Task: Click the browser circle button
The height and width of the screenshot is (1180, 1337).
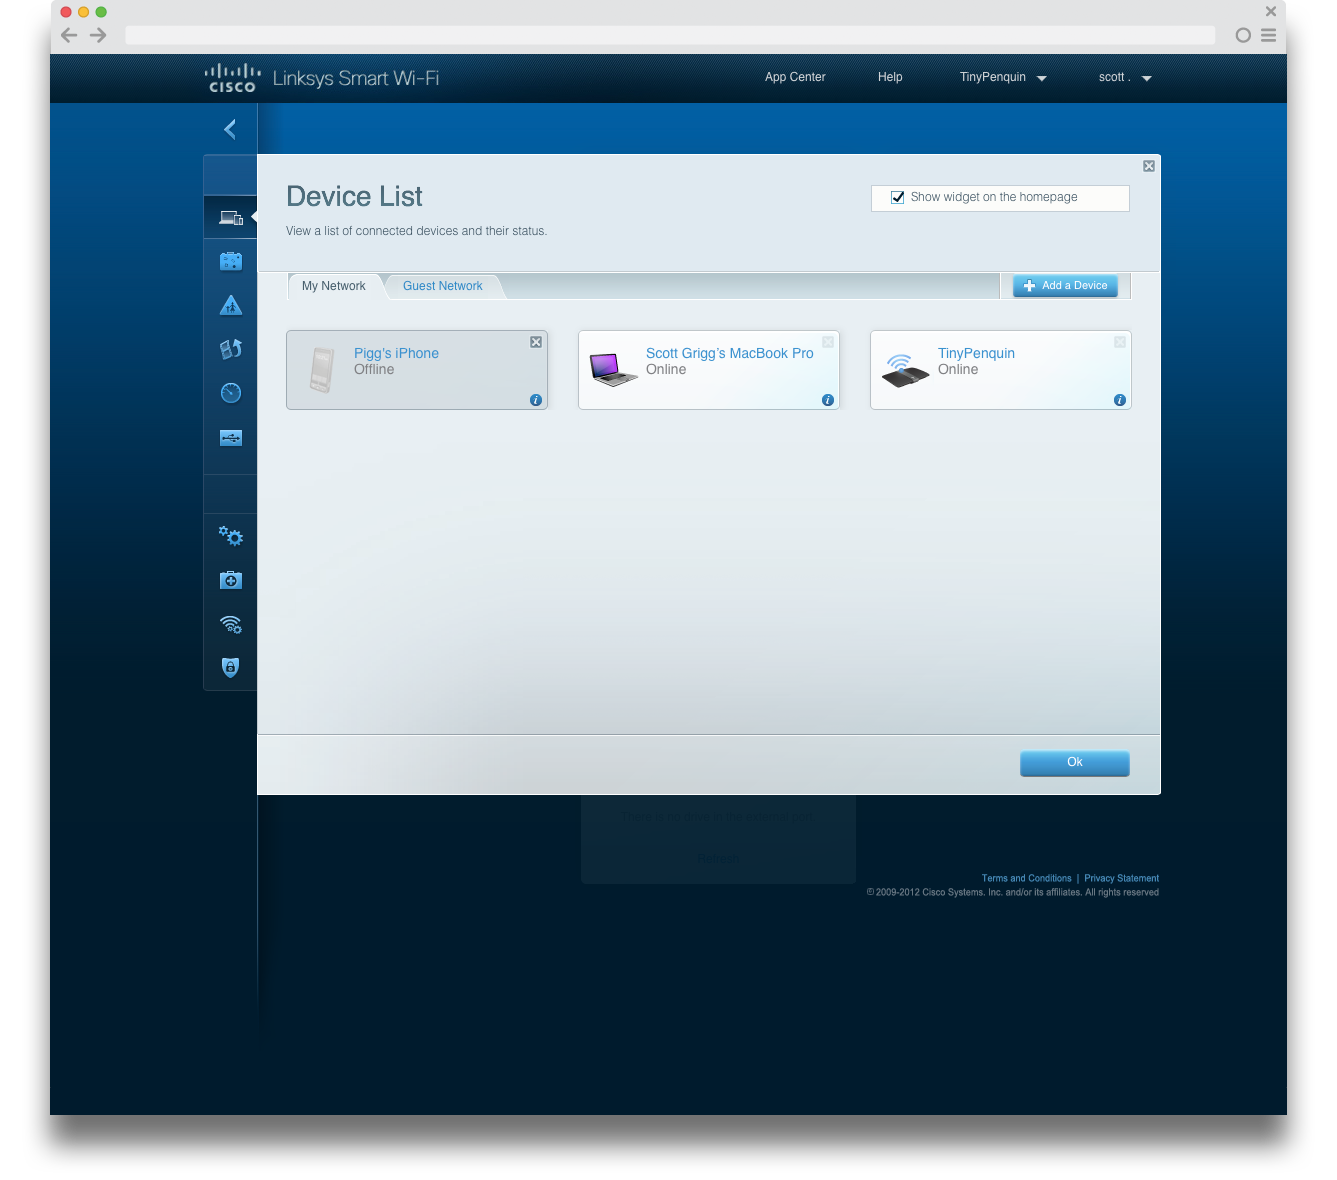Action: [x=1243, y=35]
